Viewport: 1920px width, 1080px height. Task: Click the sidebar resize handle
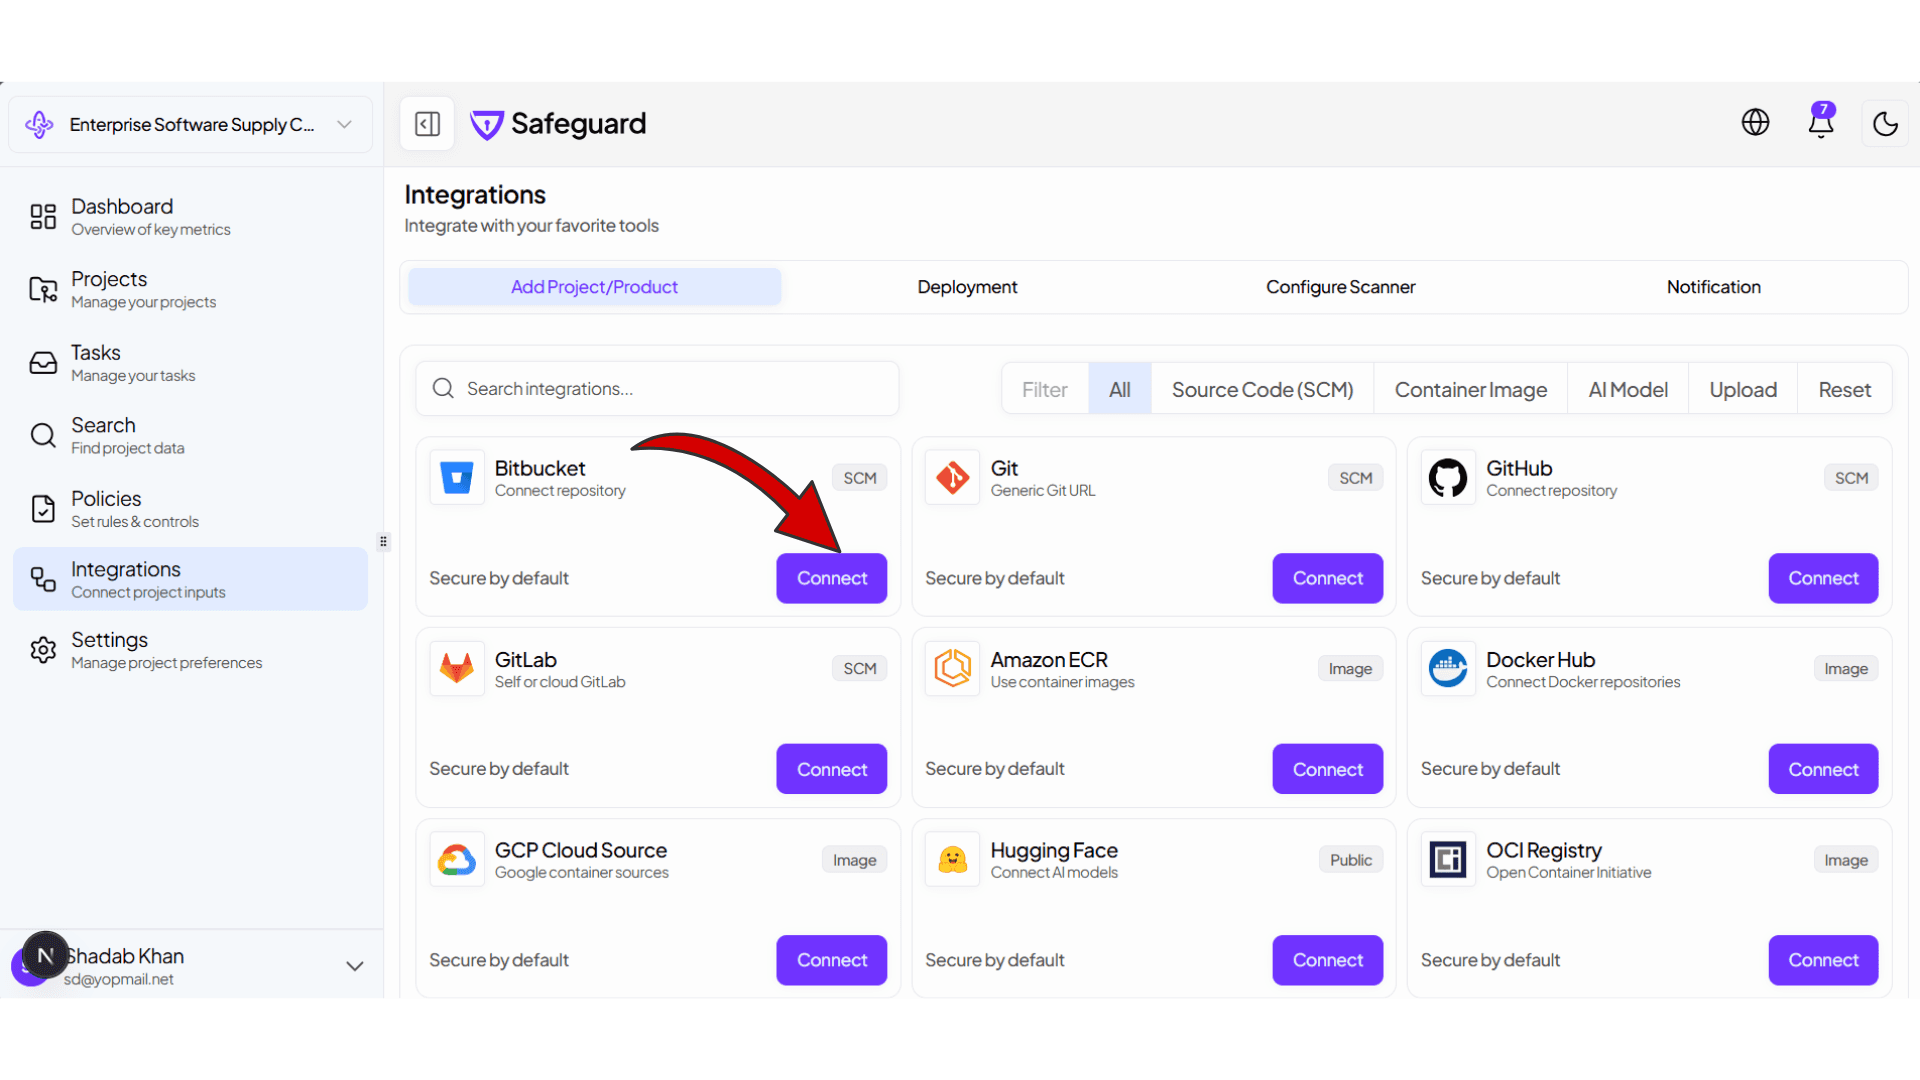pos(383,542)
